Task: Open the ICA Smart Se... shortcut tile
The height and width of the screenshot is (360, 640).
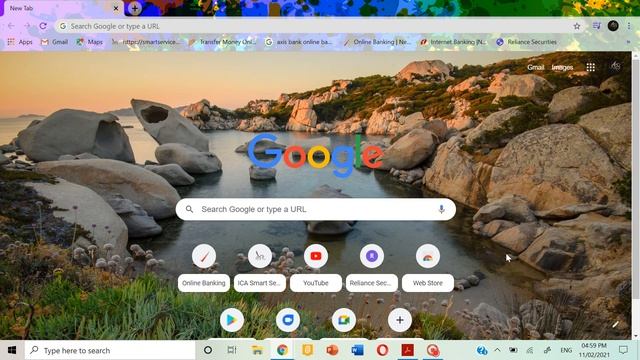Action: click(x=260, y=267)
